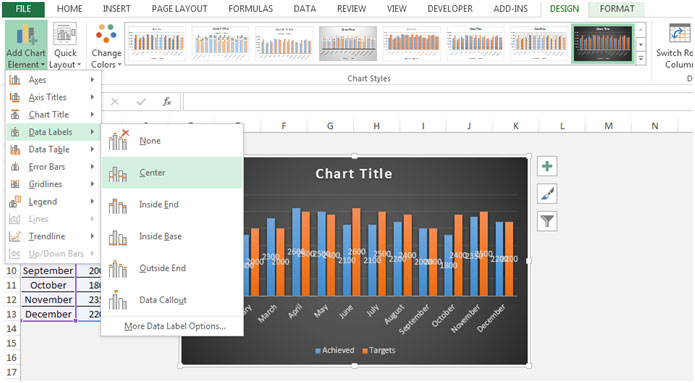Screen dimensions: 695x383
Task: Select the December cell
Action: [x=48, y=314]
